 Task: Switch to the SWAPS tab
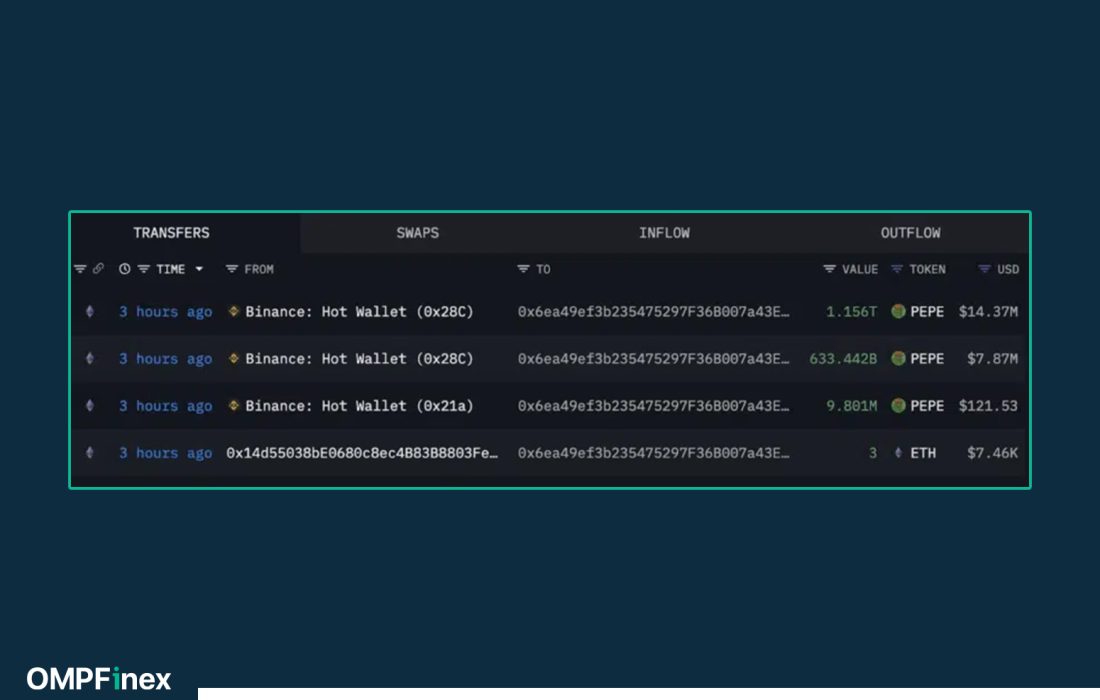417,233
